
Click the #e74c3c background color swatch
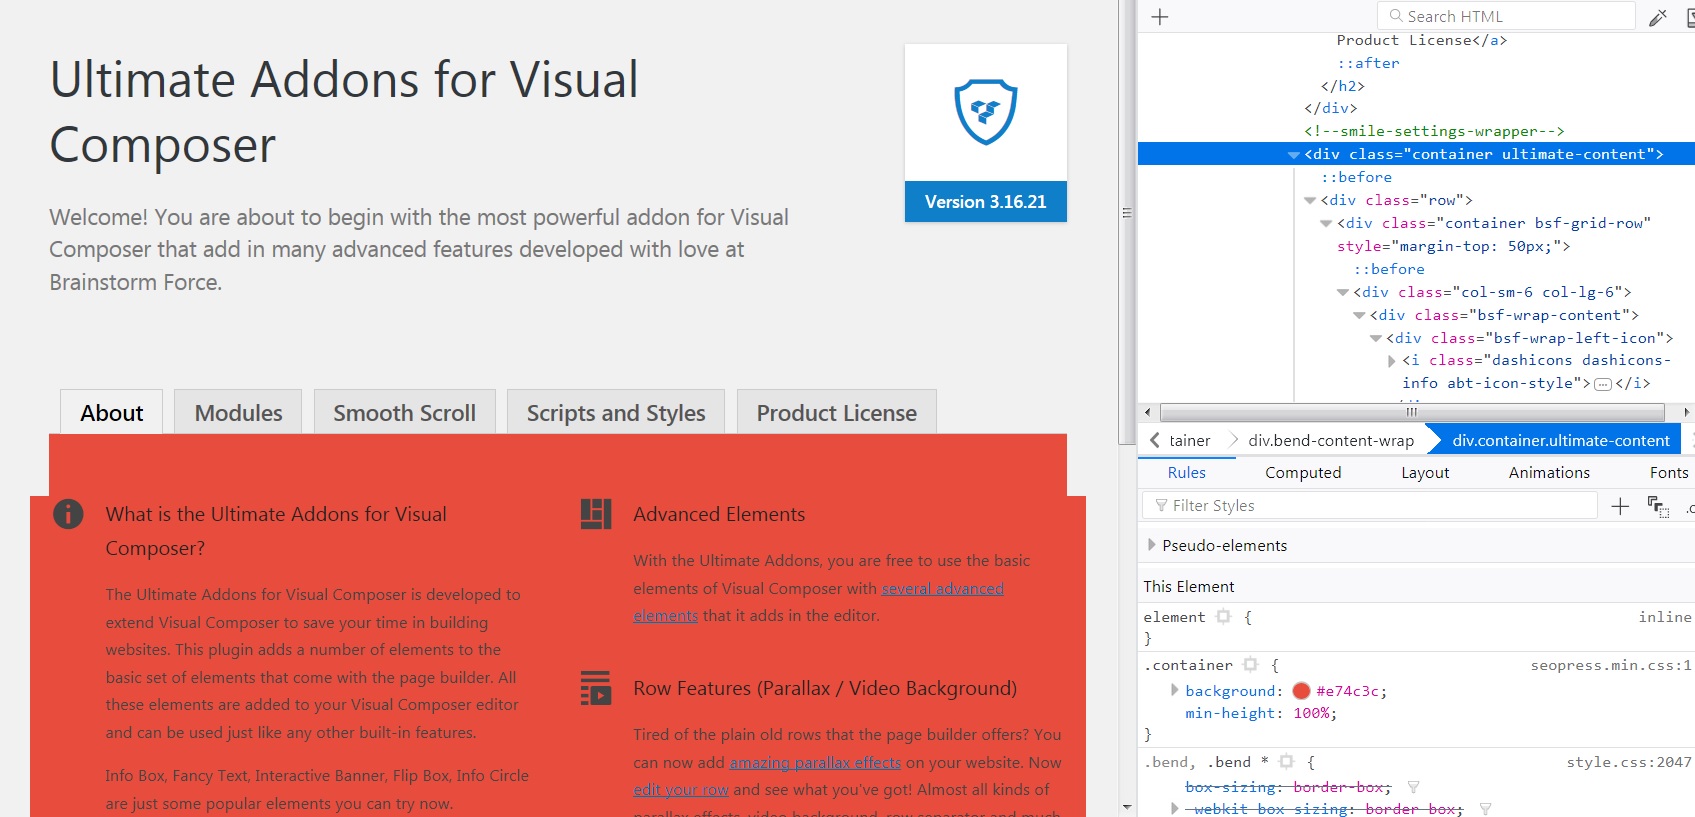point(1301,690)
